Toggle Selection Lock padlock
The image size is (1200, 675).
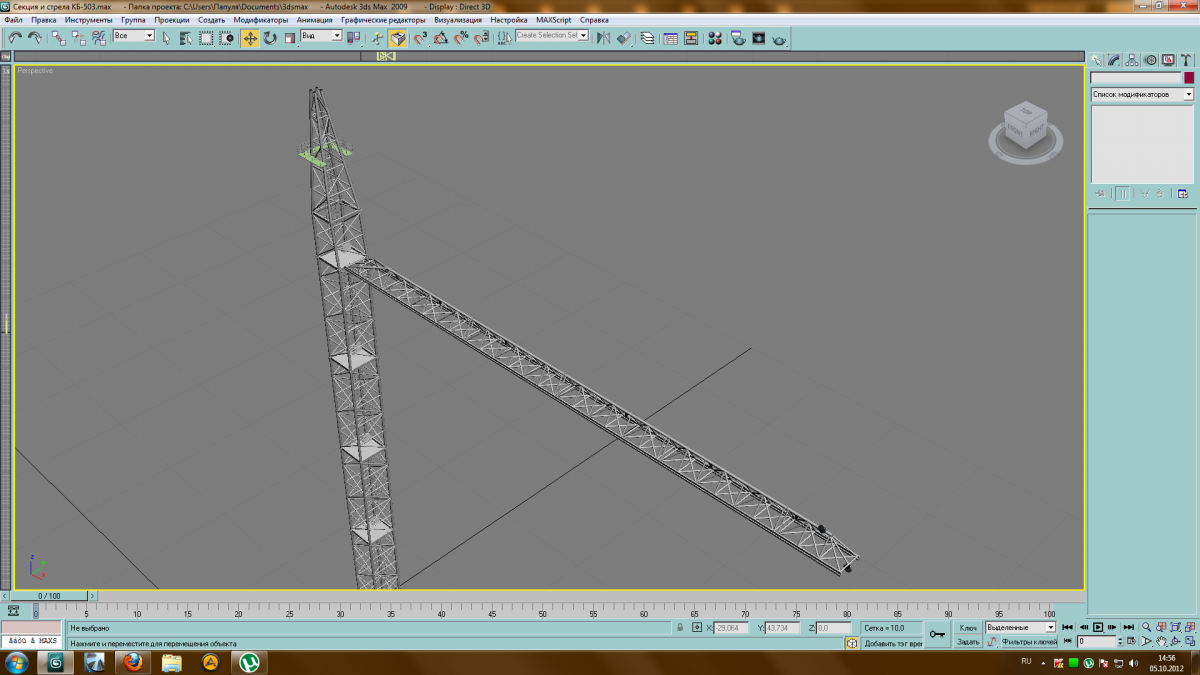click(680, 628)
